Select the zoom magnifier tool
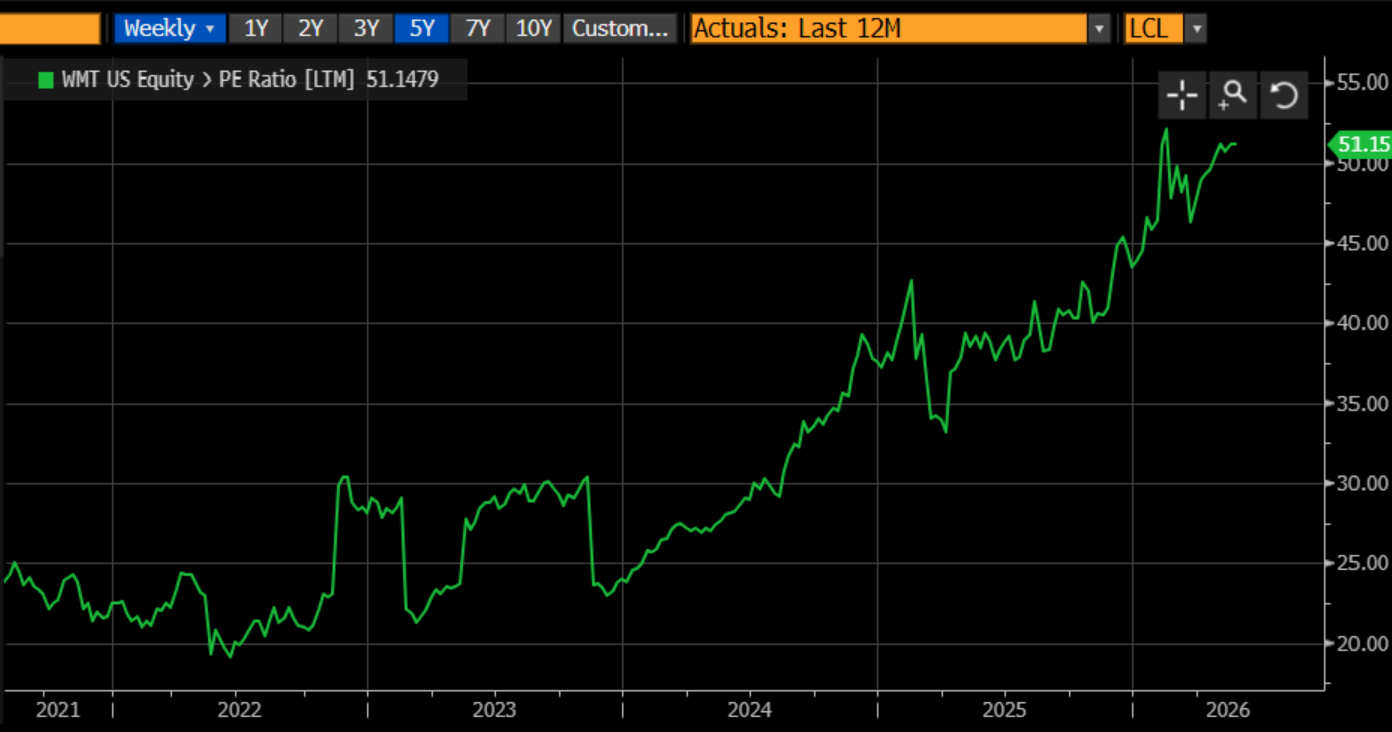1392x732 pixels. click(x=1233, y=96)
